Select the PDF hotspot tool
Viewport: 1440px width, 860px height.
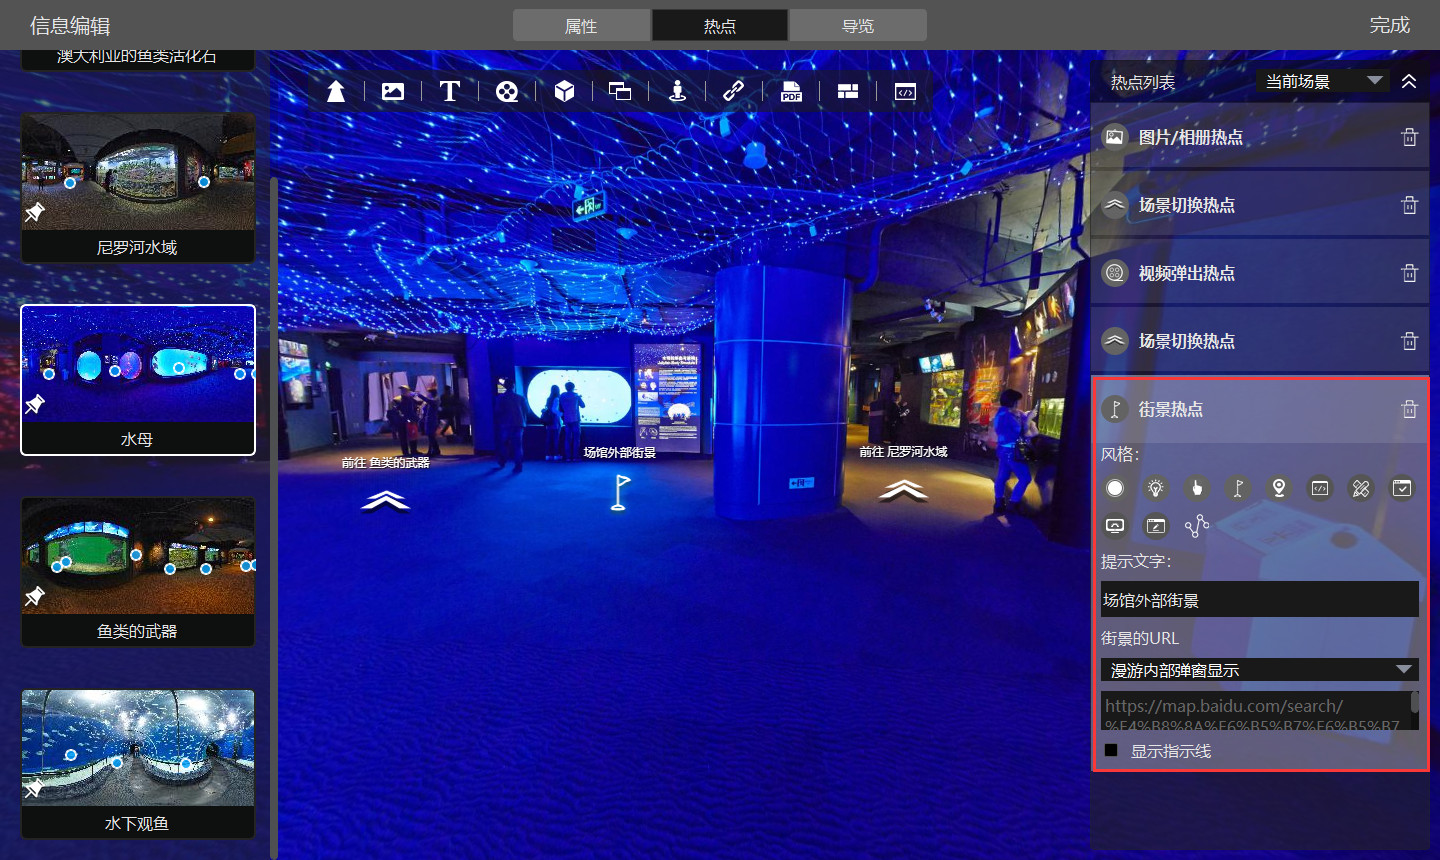pos(791,92)
